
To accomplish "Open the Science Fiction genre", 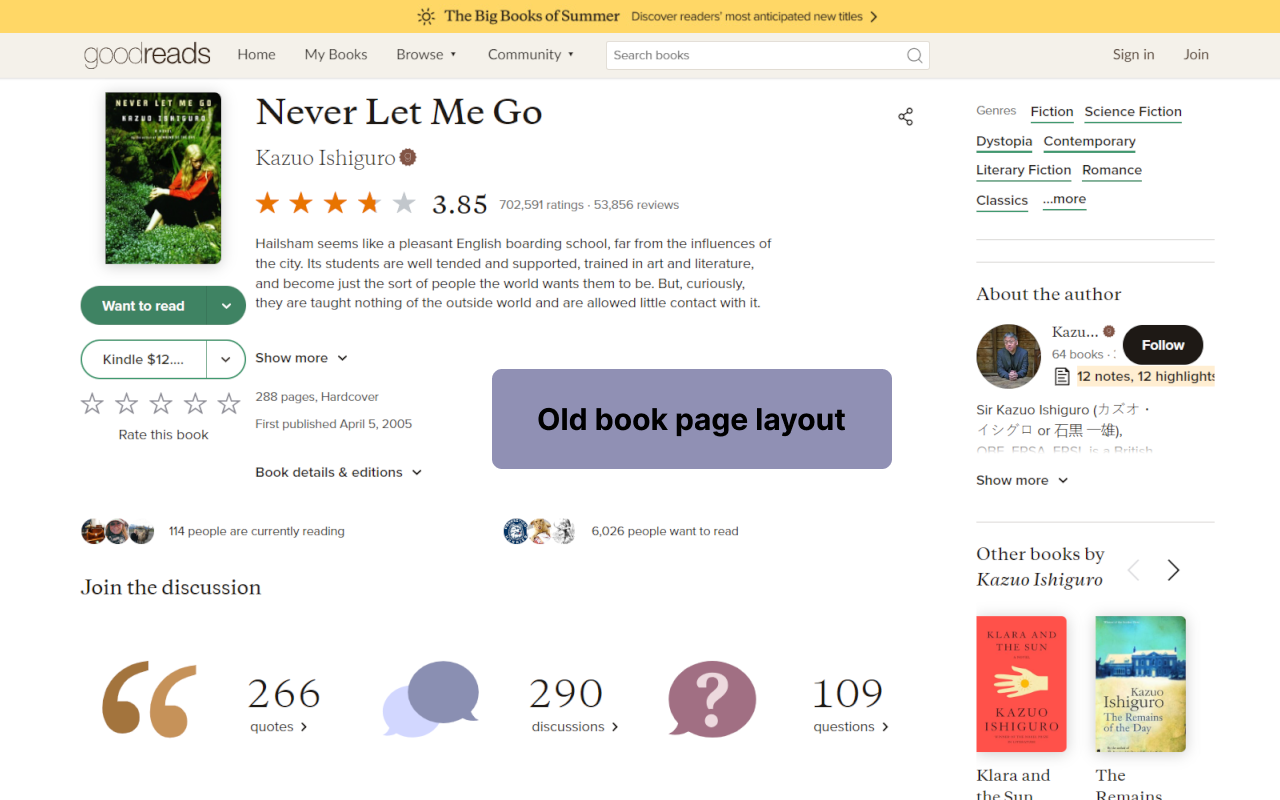I will coord(1133,112).
